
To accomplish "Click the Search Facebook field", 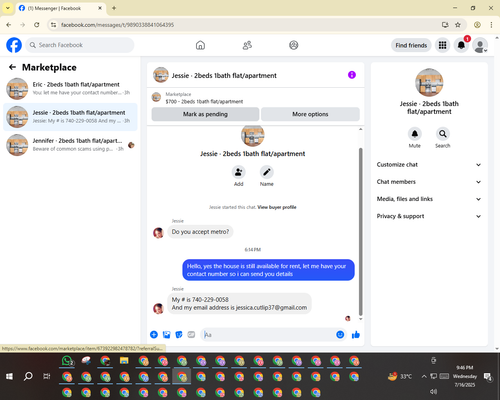I will [x=80, y=45].
